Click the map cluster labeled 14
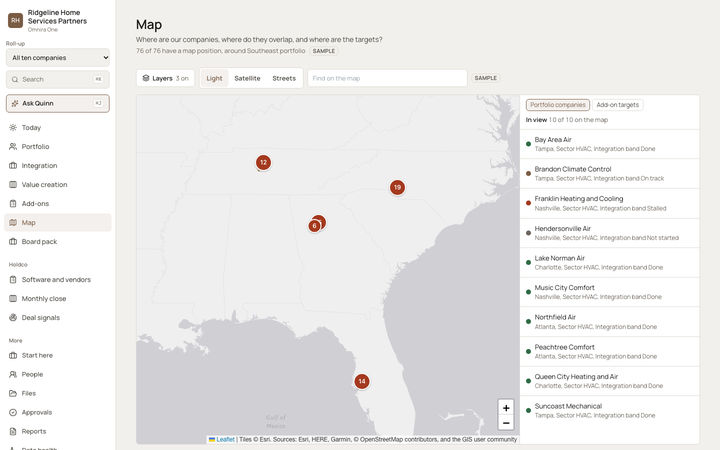Screen dimensions: 720x450 click(x=362, y=381)
